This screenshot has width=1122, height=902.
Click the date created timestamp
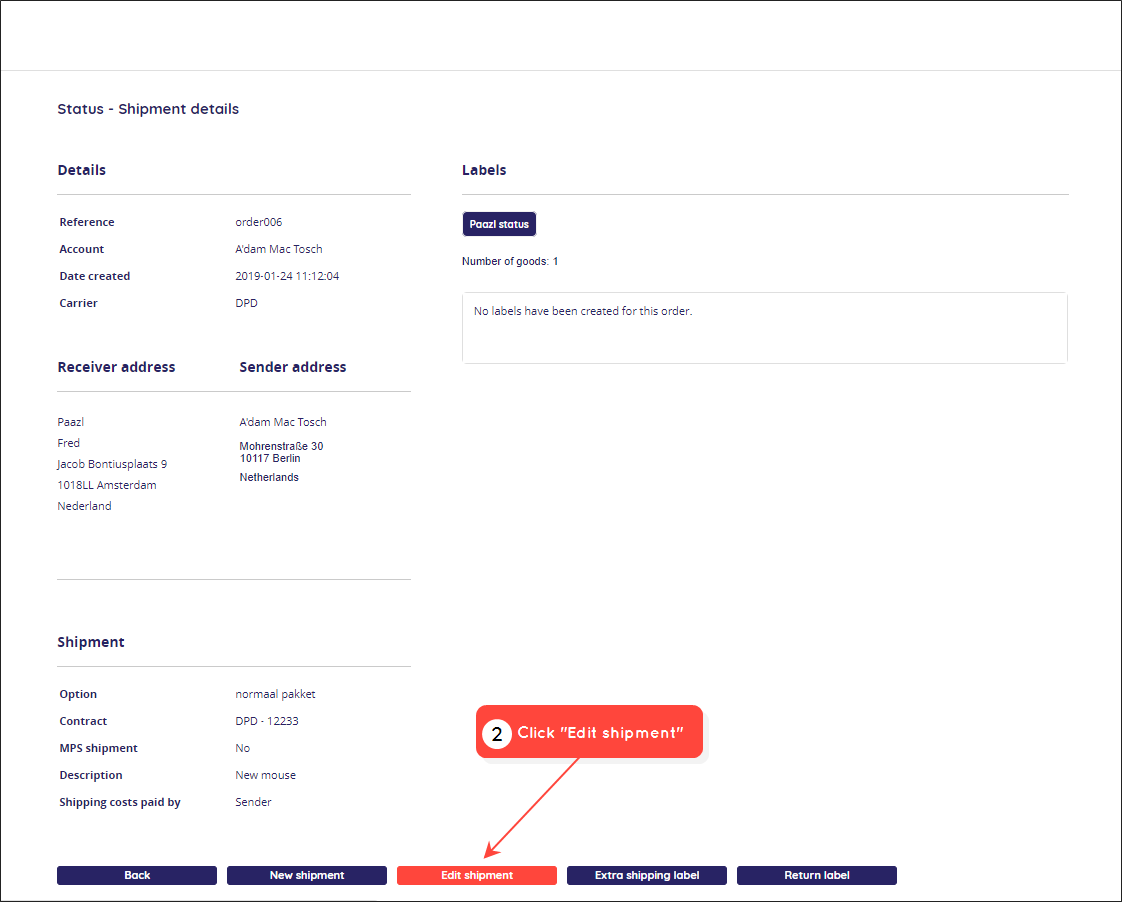(x=287, y=276)
